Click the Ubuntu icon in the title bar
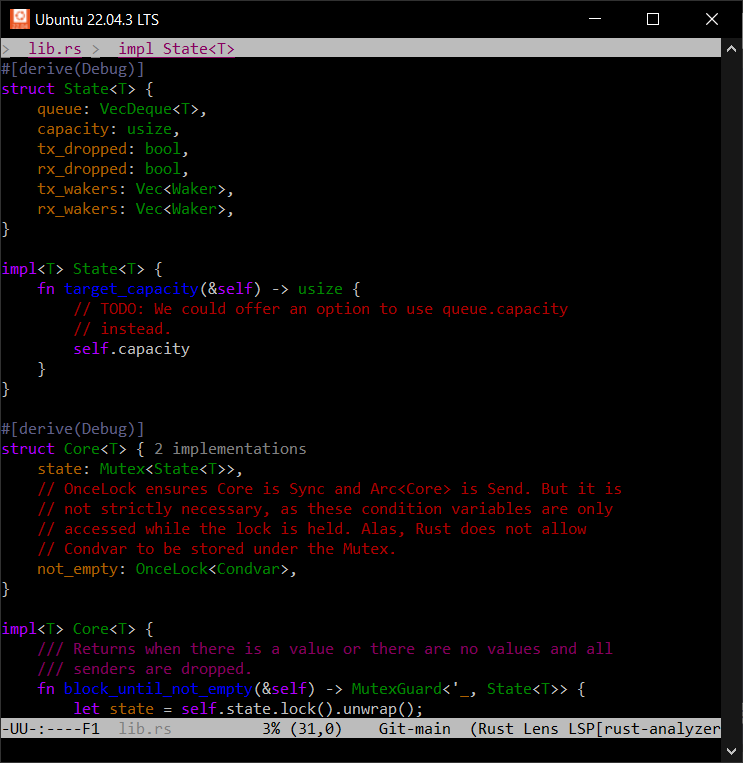This screenshot has width=743, height=763. (x=19, y=19)
